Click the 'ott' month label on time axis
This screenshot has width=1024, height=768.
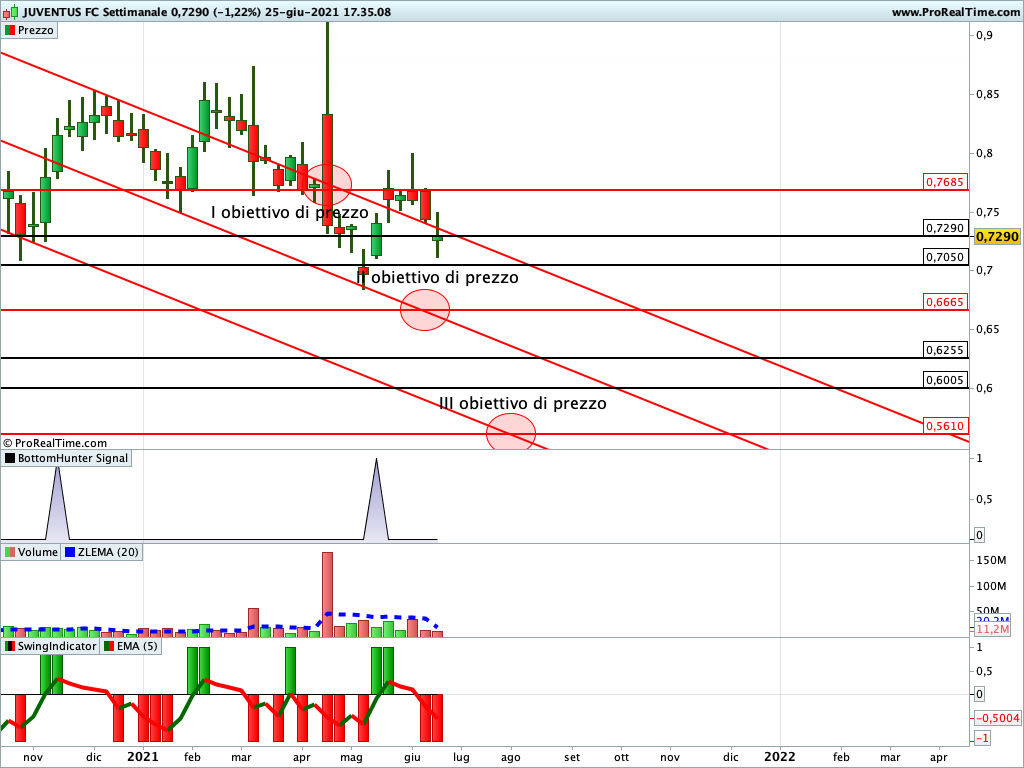[621, 758]
